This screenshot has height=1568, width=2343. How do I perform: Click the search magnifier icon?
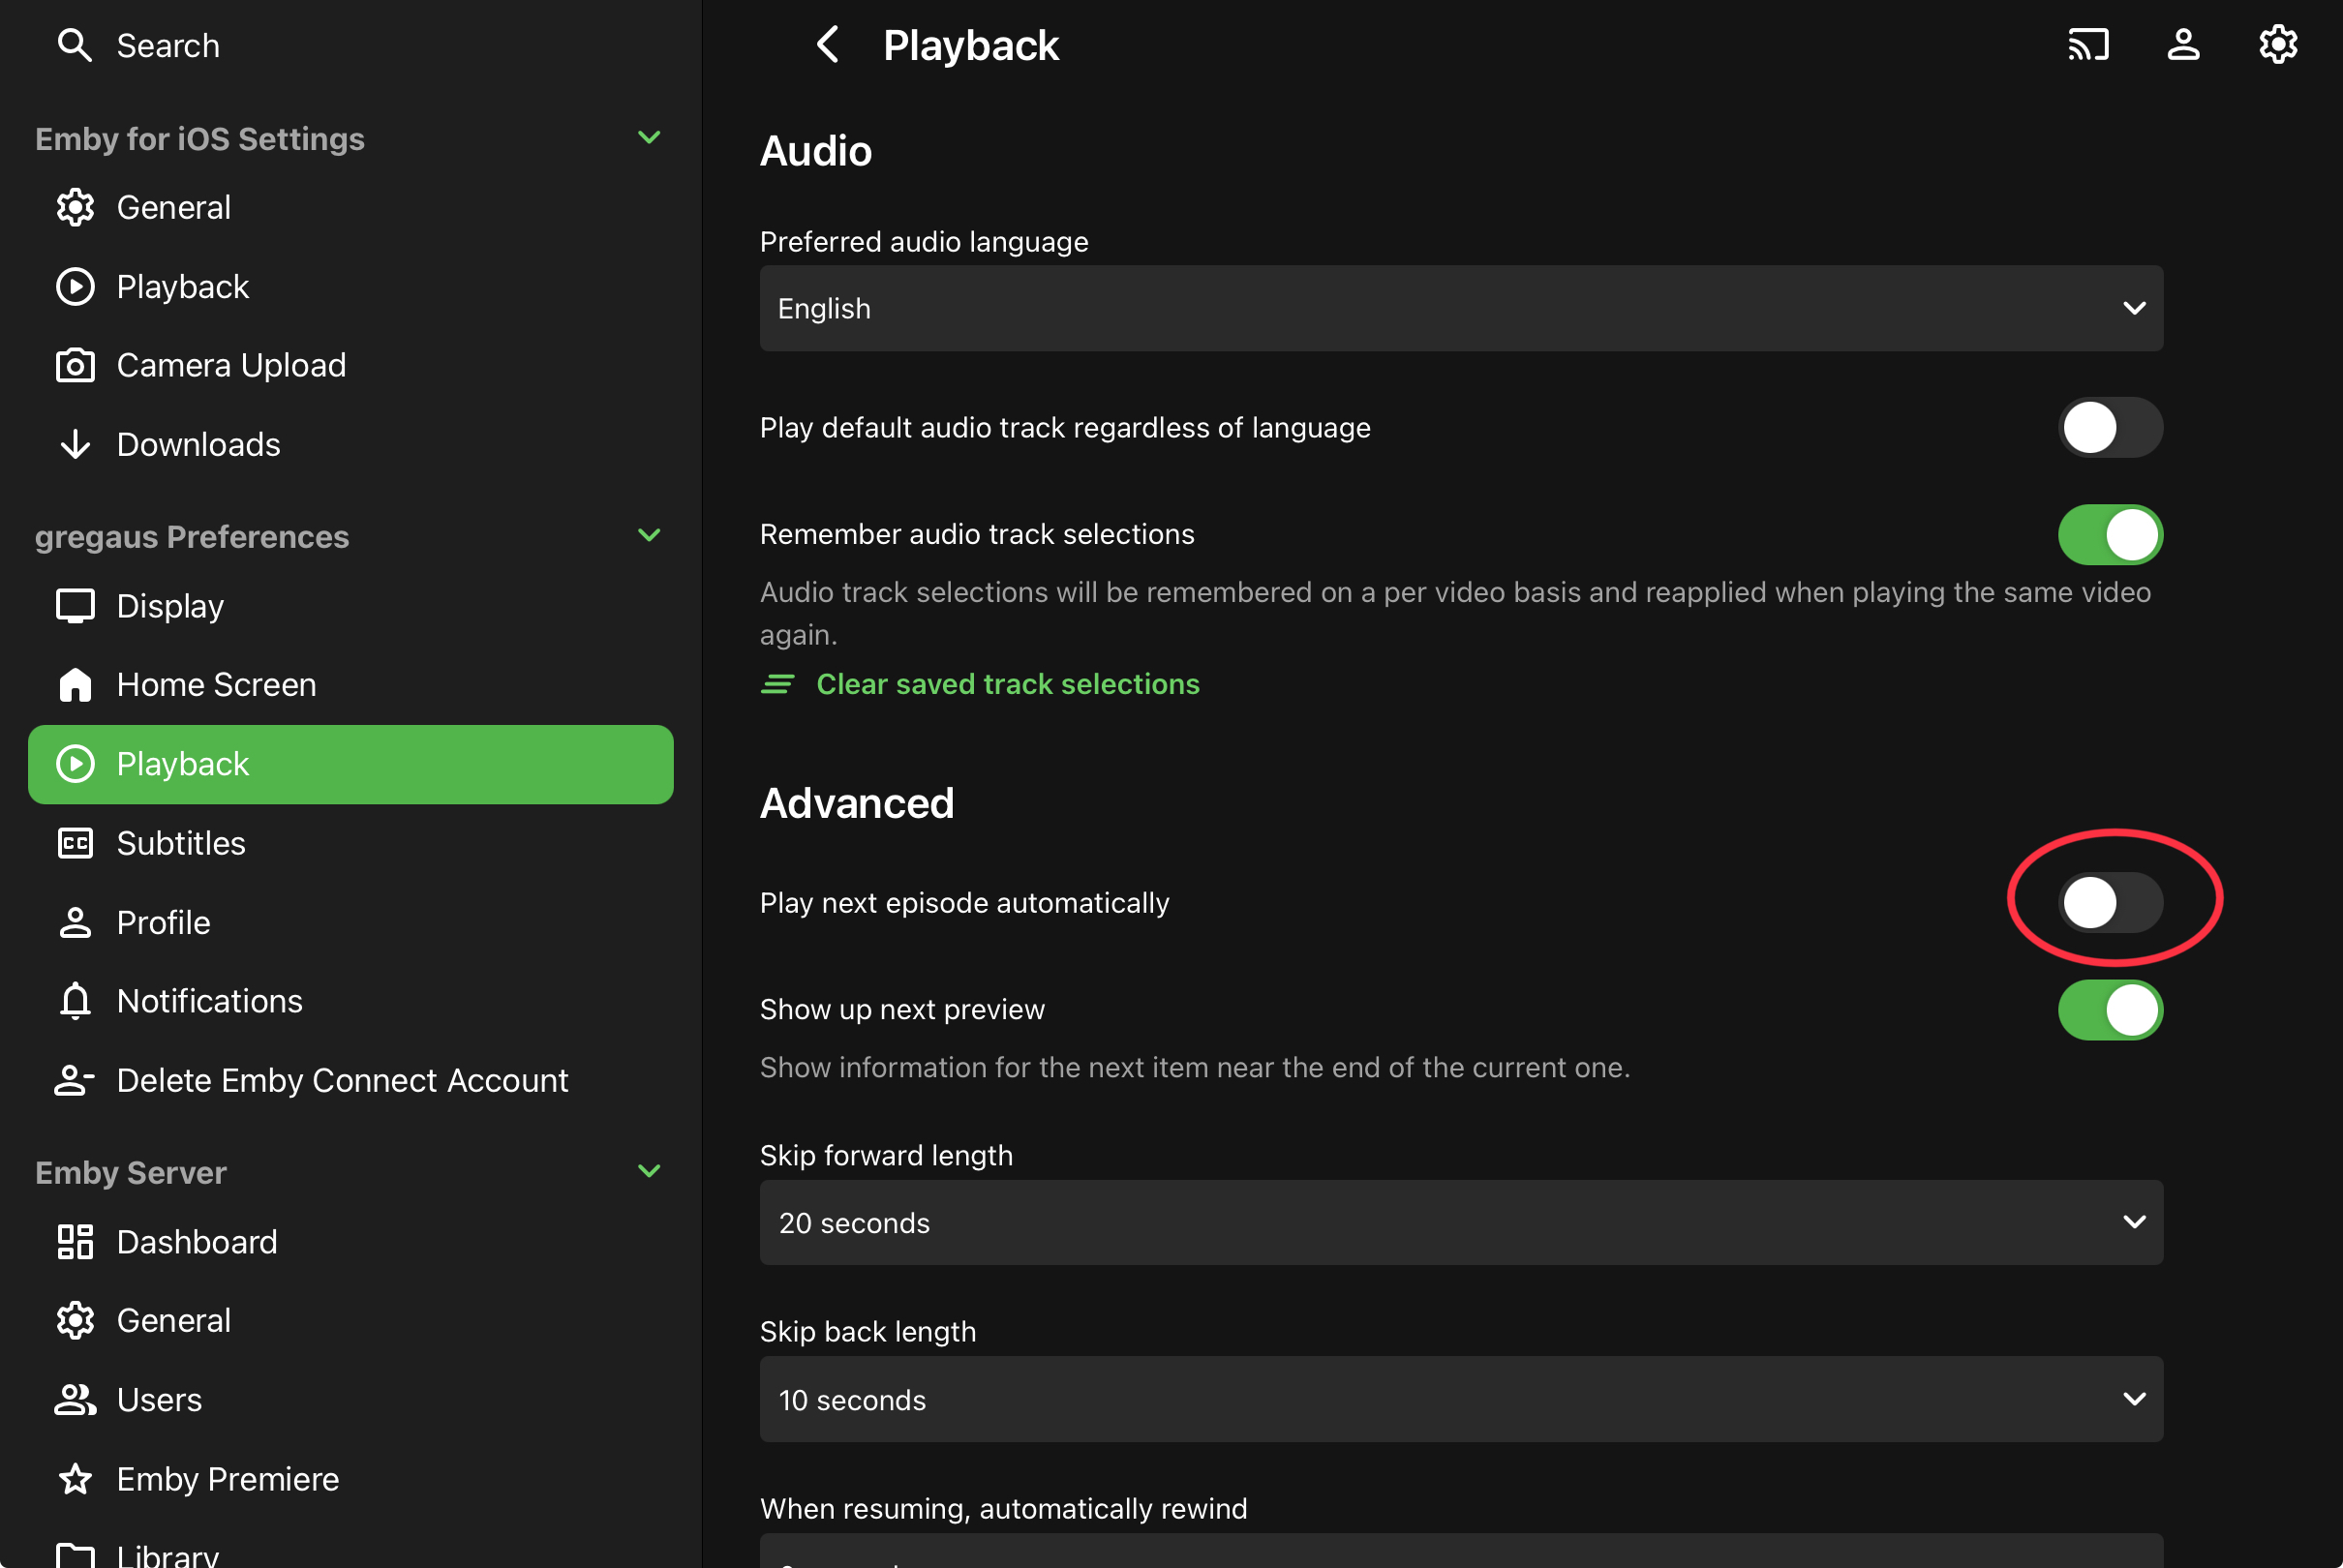(74, 45)
